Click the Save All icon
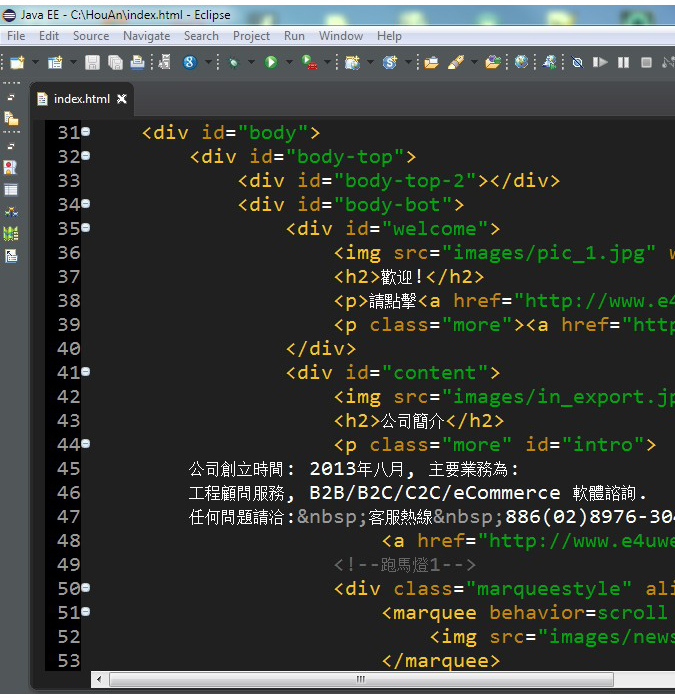 (x=115, y=62)
